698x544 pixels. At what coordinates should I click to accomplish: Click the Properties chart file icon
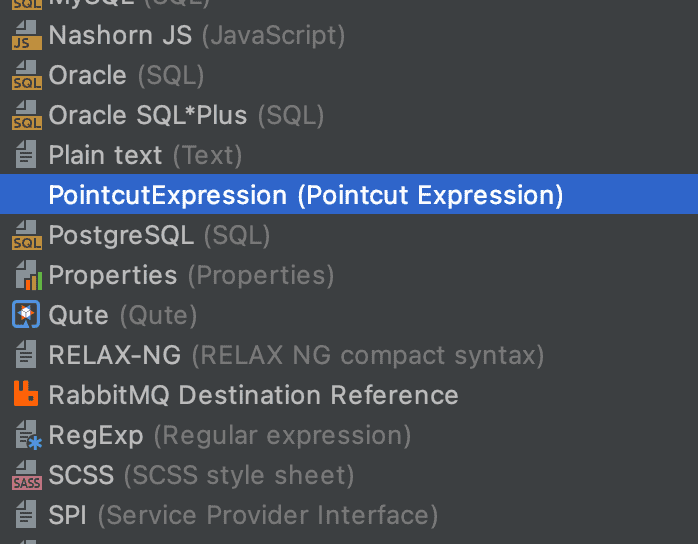[28, 275]
